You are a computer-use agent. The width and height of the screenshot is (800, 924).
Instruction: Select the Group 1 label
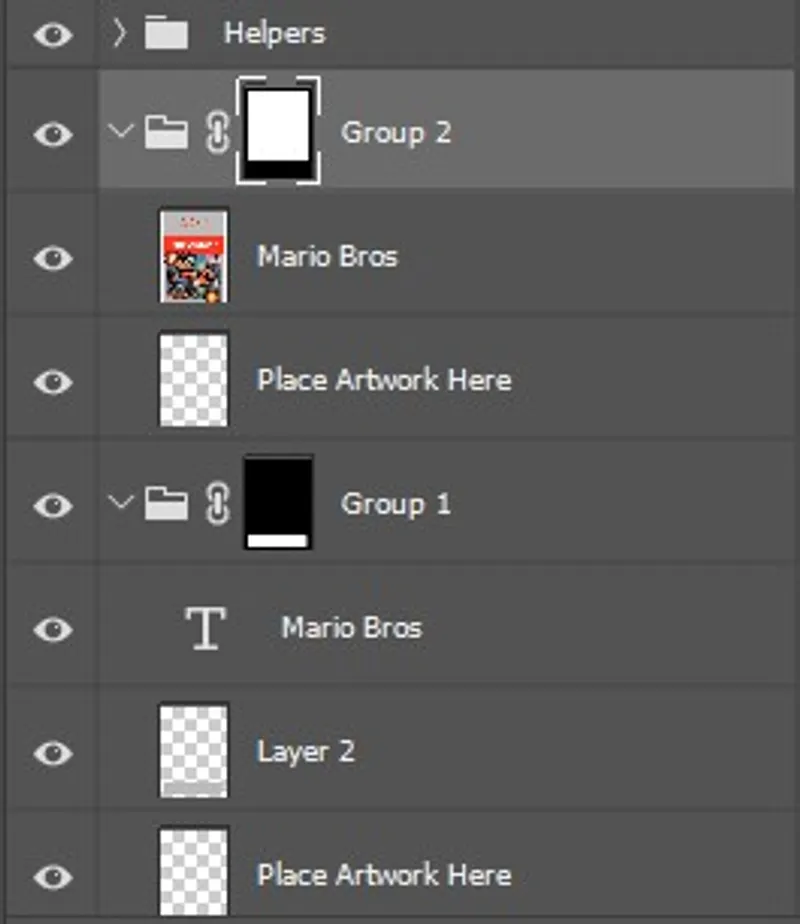pyautogui.click(x=396, y=504)
